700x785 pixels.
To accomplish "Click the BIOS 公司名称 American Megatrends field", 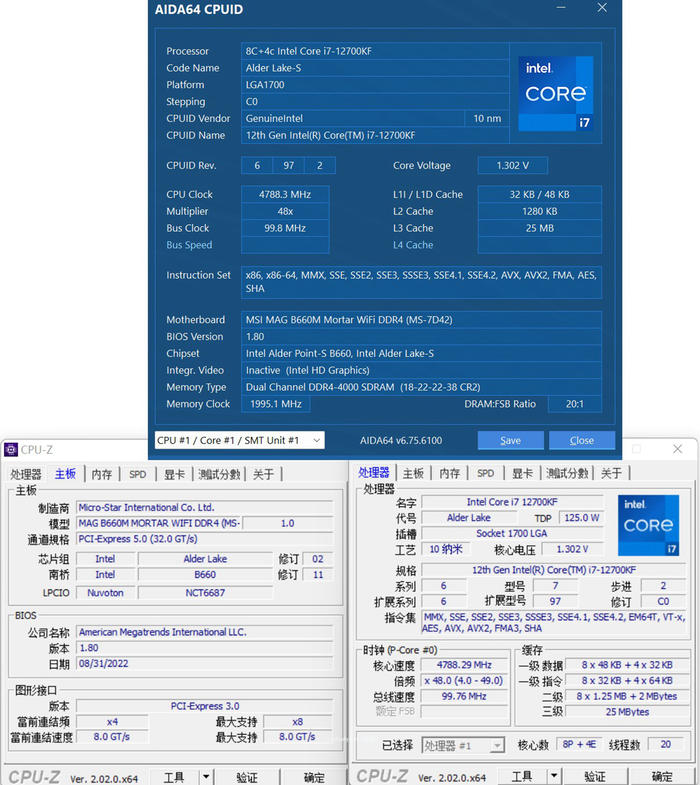I will tap(204, 632).
